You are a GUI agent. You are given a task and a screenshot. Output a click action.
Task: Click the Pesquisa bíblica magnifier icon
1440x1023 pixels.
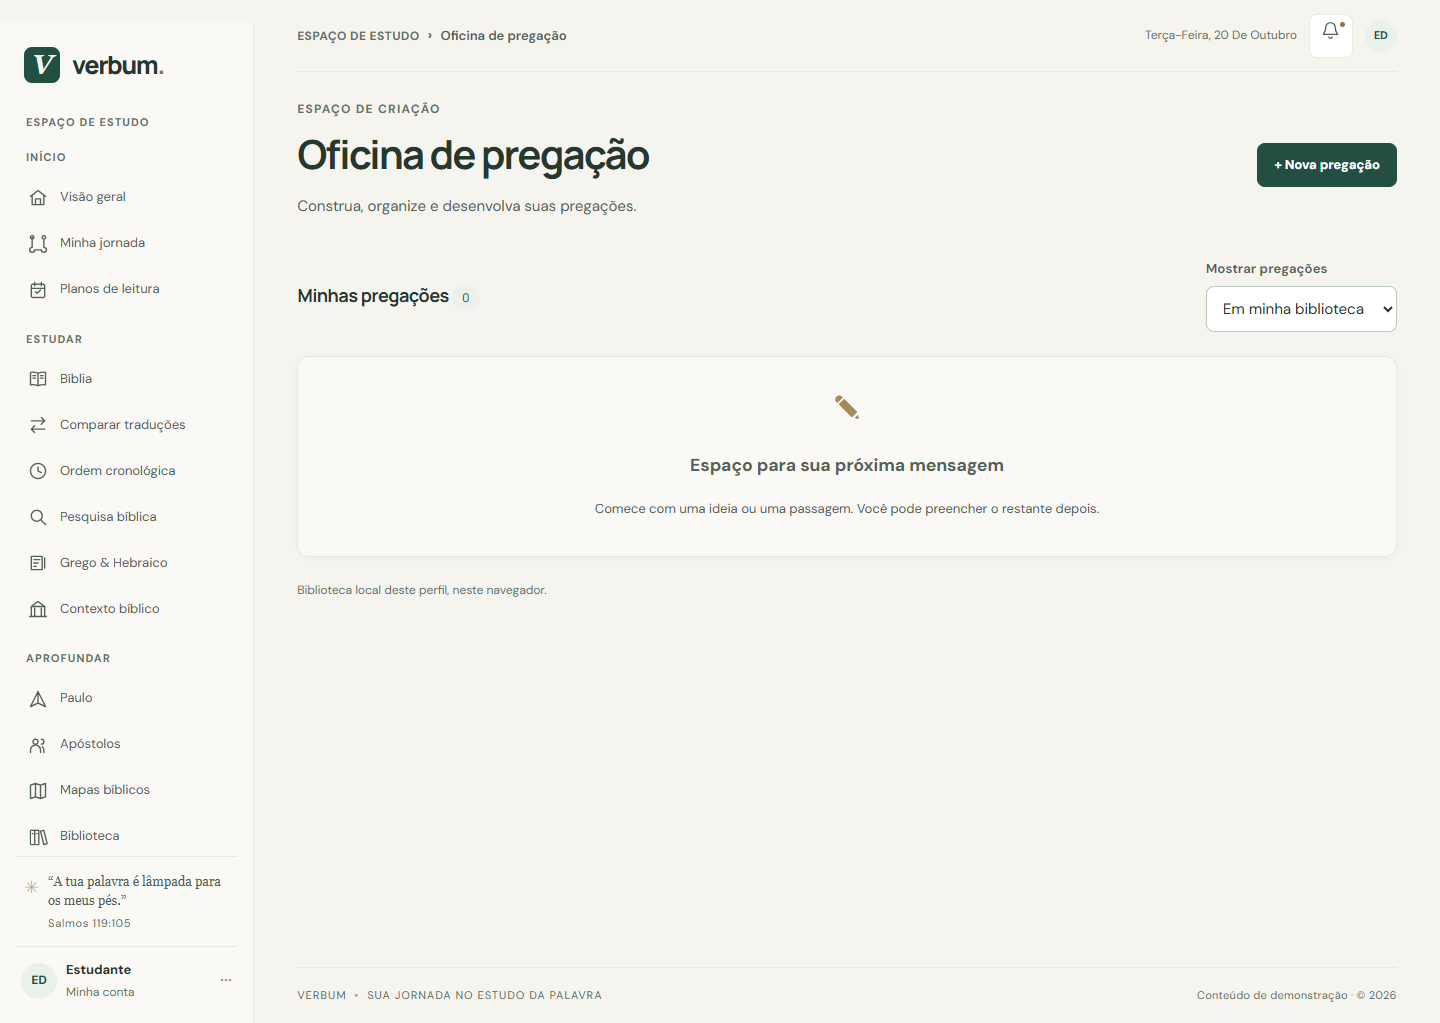click(x=38, y=517)
